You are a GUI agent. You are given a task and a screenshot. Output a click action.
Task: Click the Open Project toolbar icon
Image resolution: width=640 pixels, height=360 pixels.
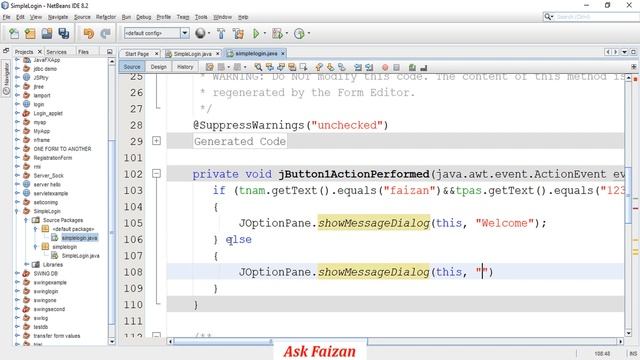(x=47, y=33)
